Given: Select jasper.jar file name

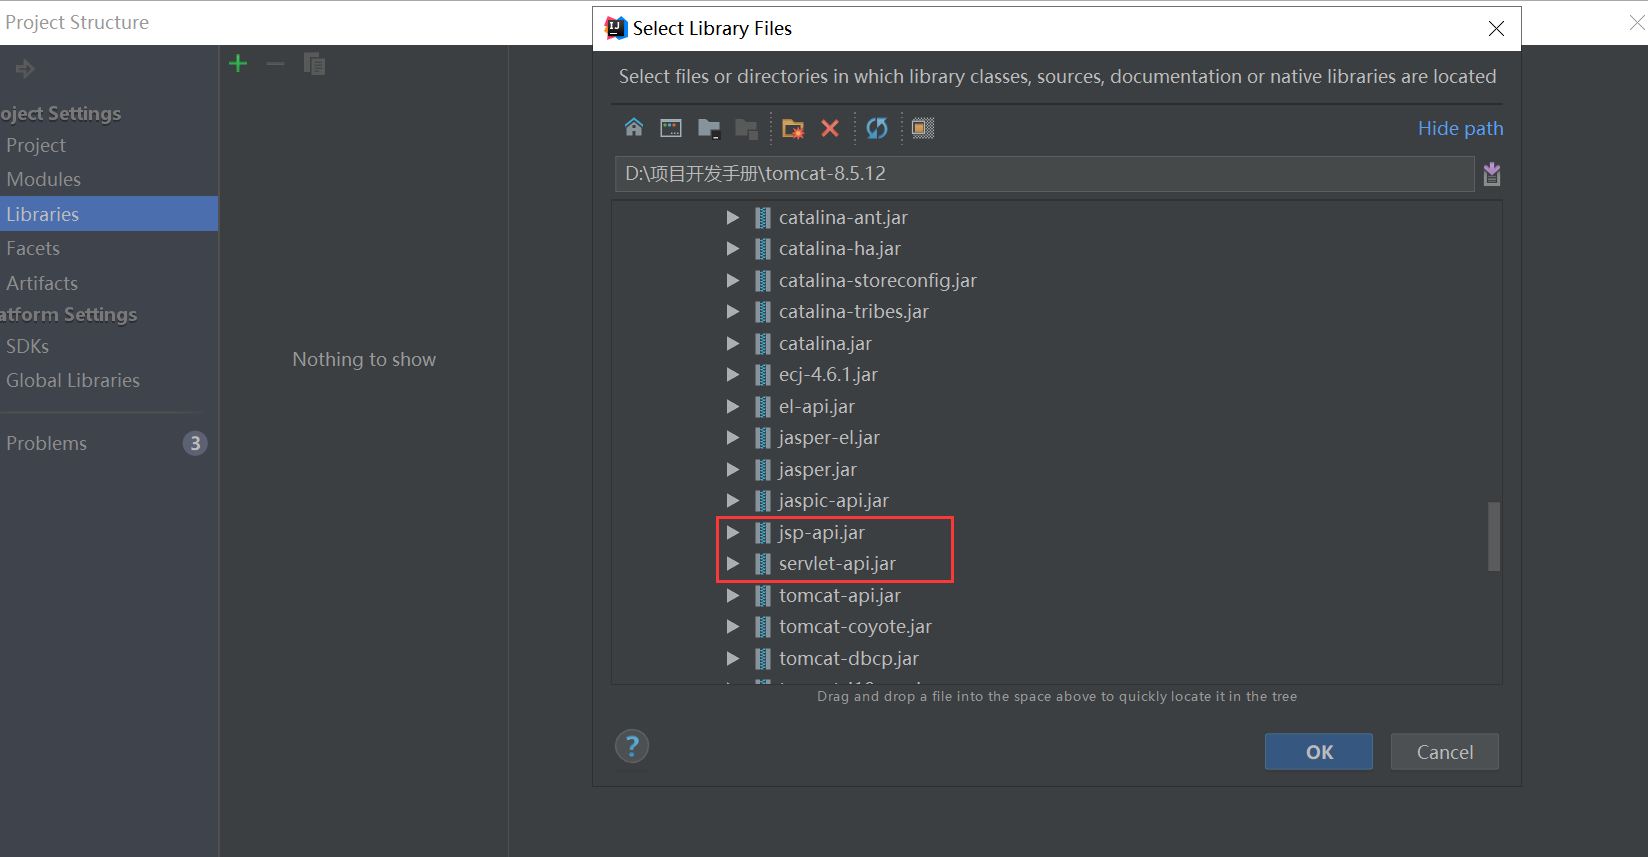Looking at the screenshot, I should (818, 470).
